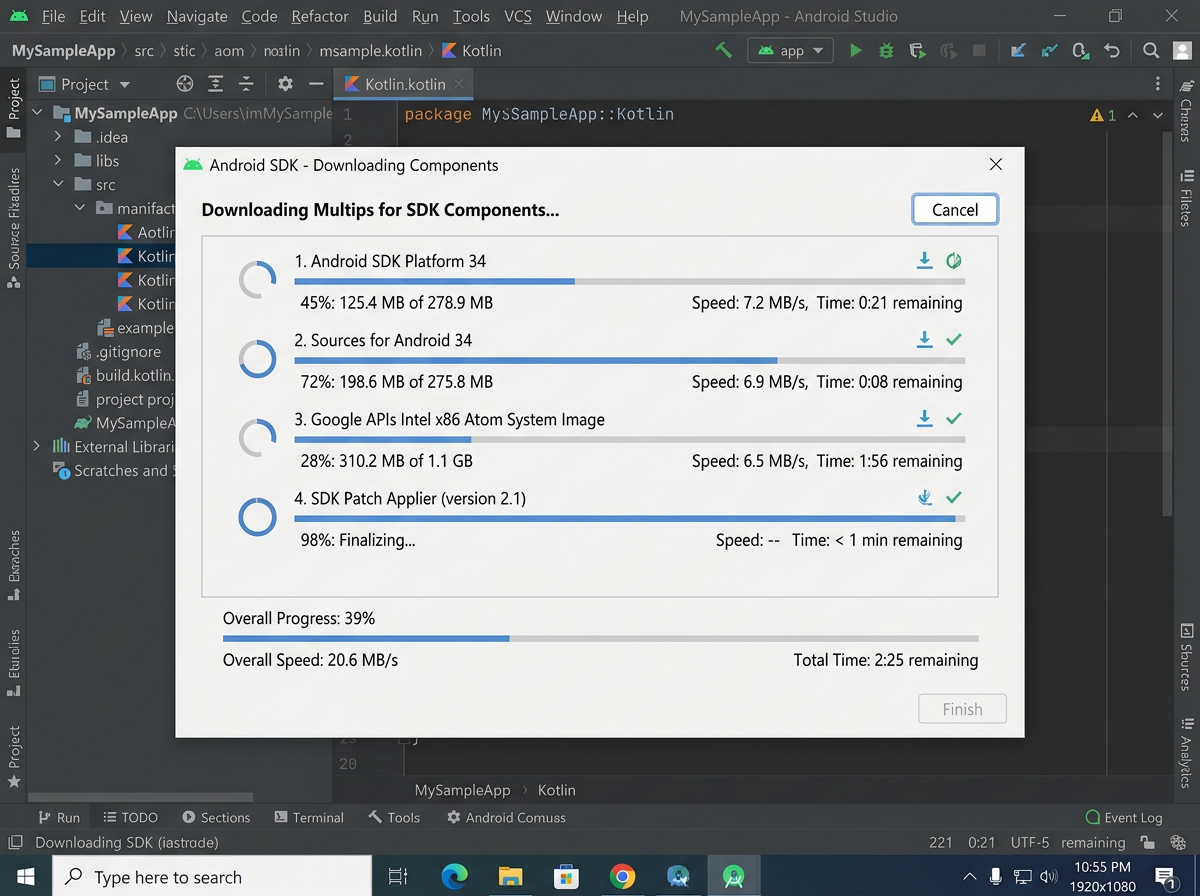1200x896 pixels.
Task: Open the Refactor menu
Action: point(320,16)
